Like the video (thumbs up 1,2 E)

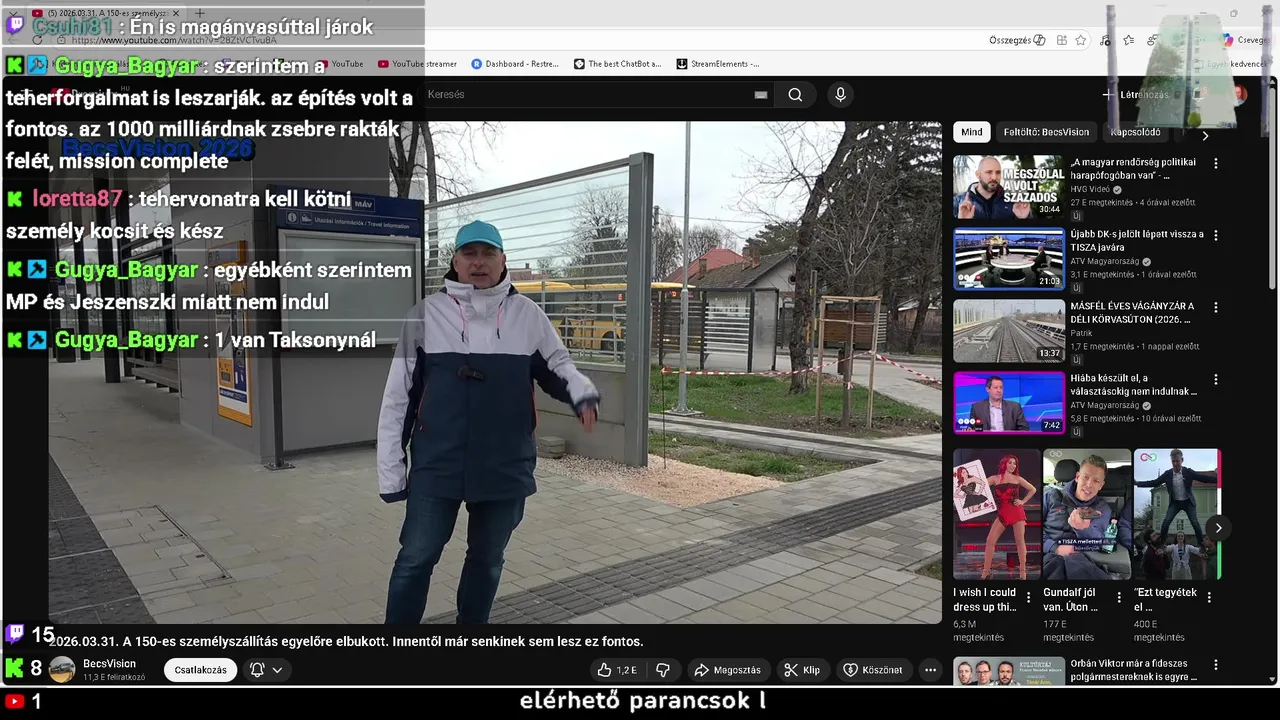point(617,670)
